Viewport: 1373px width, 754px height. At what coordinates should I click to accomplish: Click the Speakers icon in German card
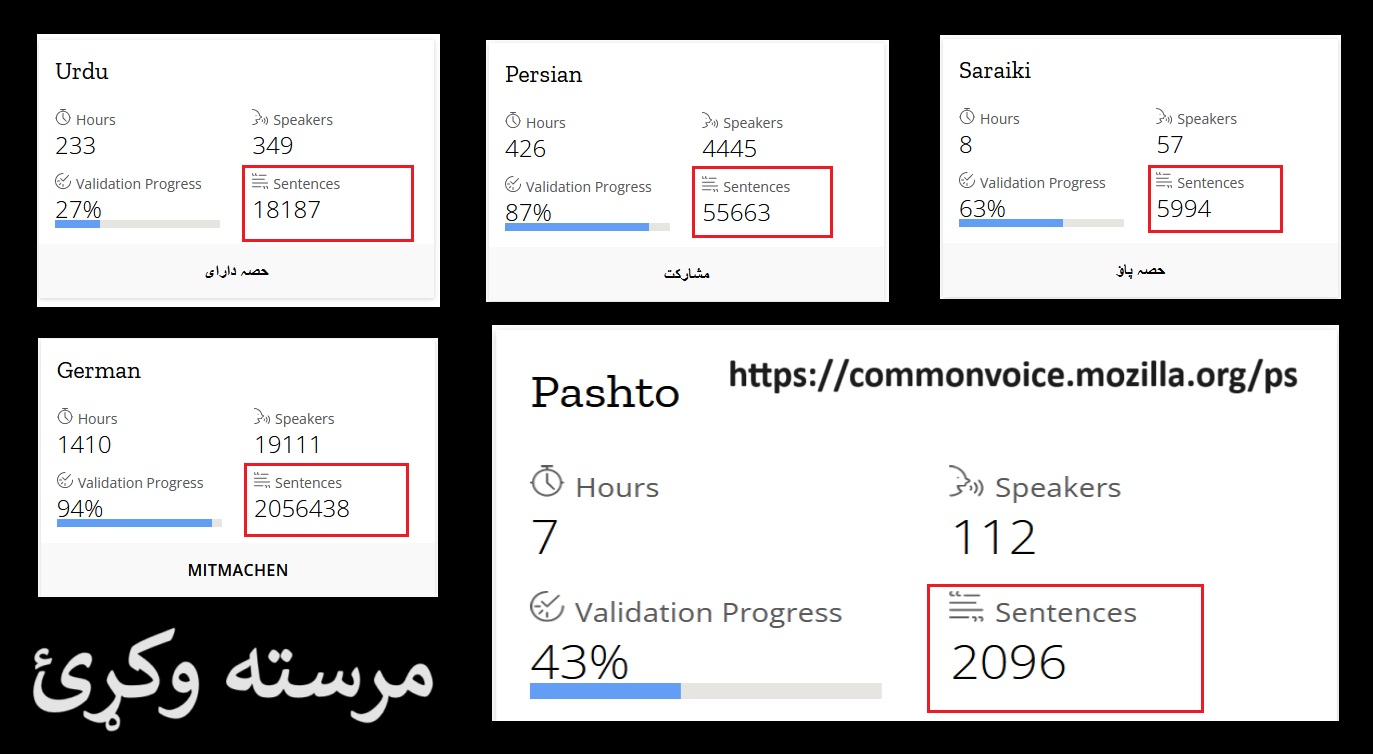click(262, 417)
